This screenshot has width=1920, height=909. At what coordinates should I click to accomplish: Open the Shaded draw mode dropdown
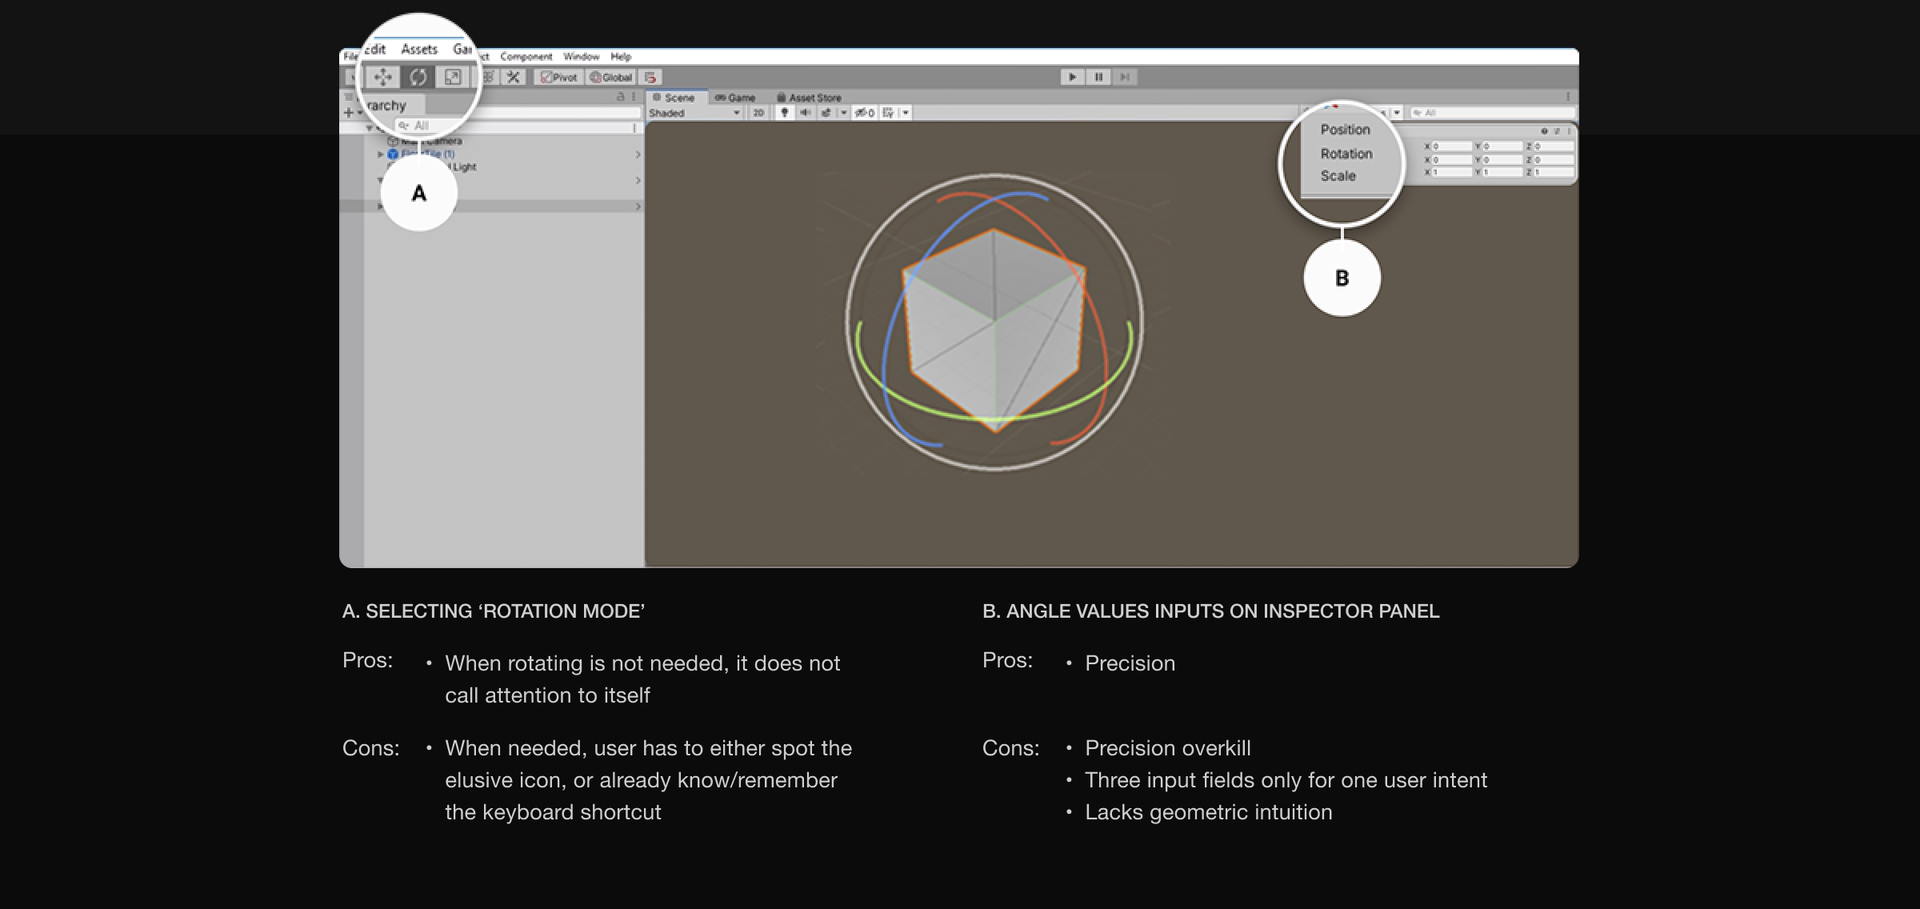coord(695,113)
